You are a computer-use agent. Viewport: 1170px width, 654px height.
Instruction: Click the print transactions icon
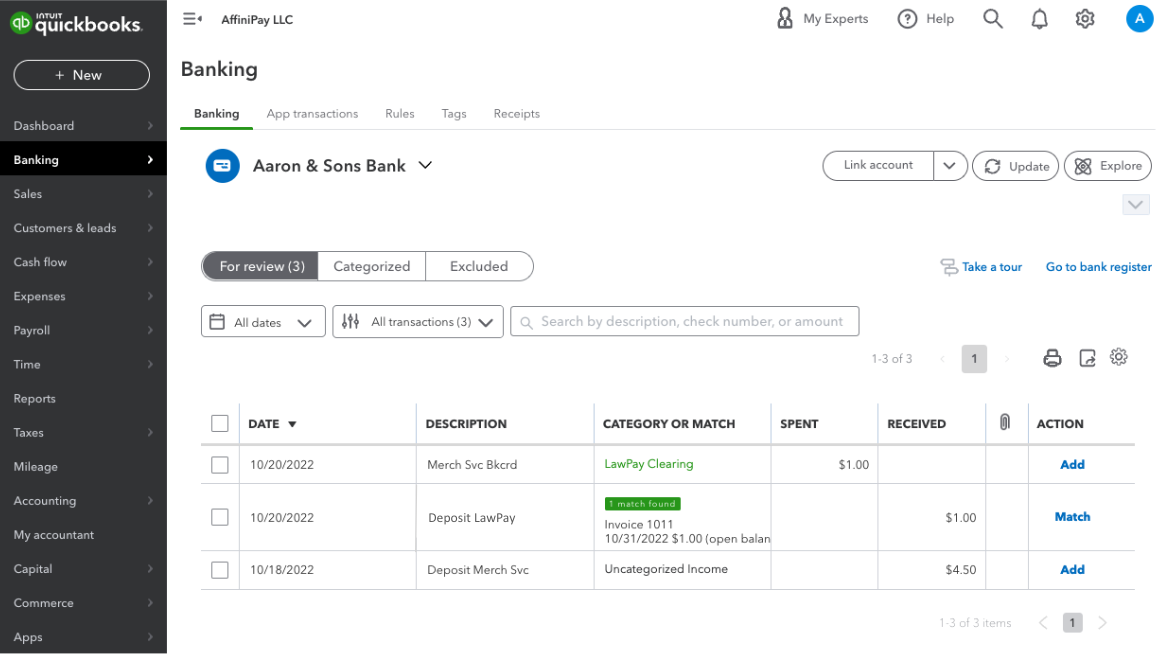point(1052,358)
